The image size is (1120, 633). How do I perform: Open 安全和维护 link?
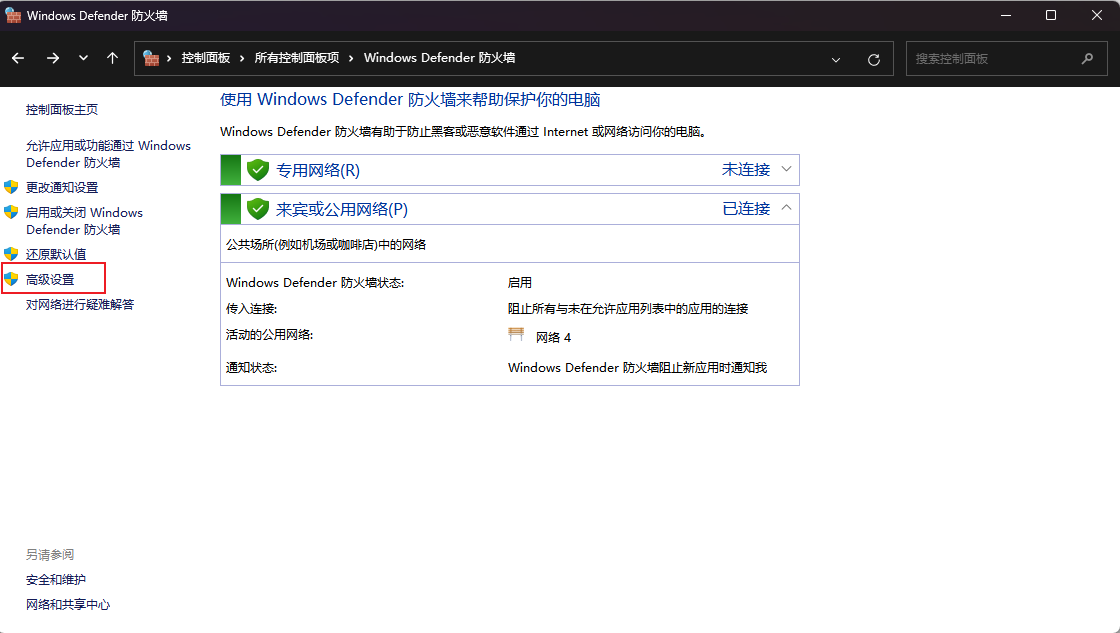tap(56, 579)
